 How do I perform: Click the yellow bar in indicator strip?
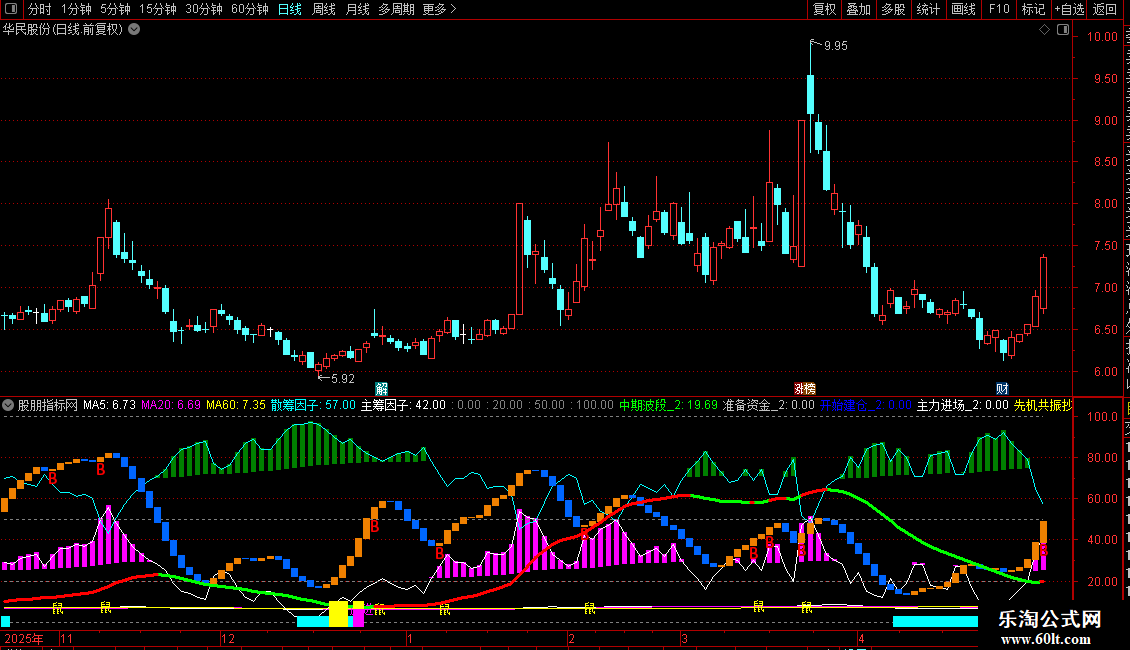click(x=339, y=614)
